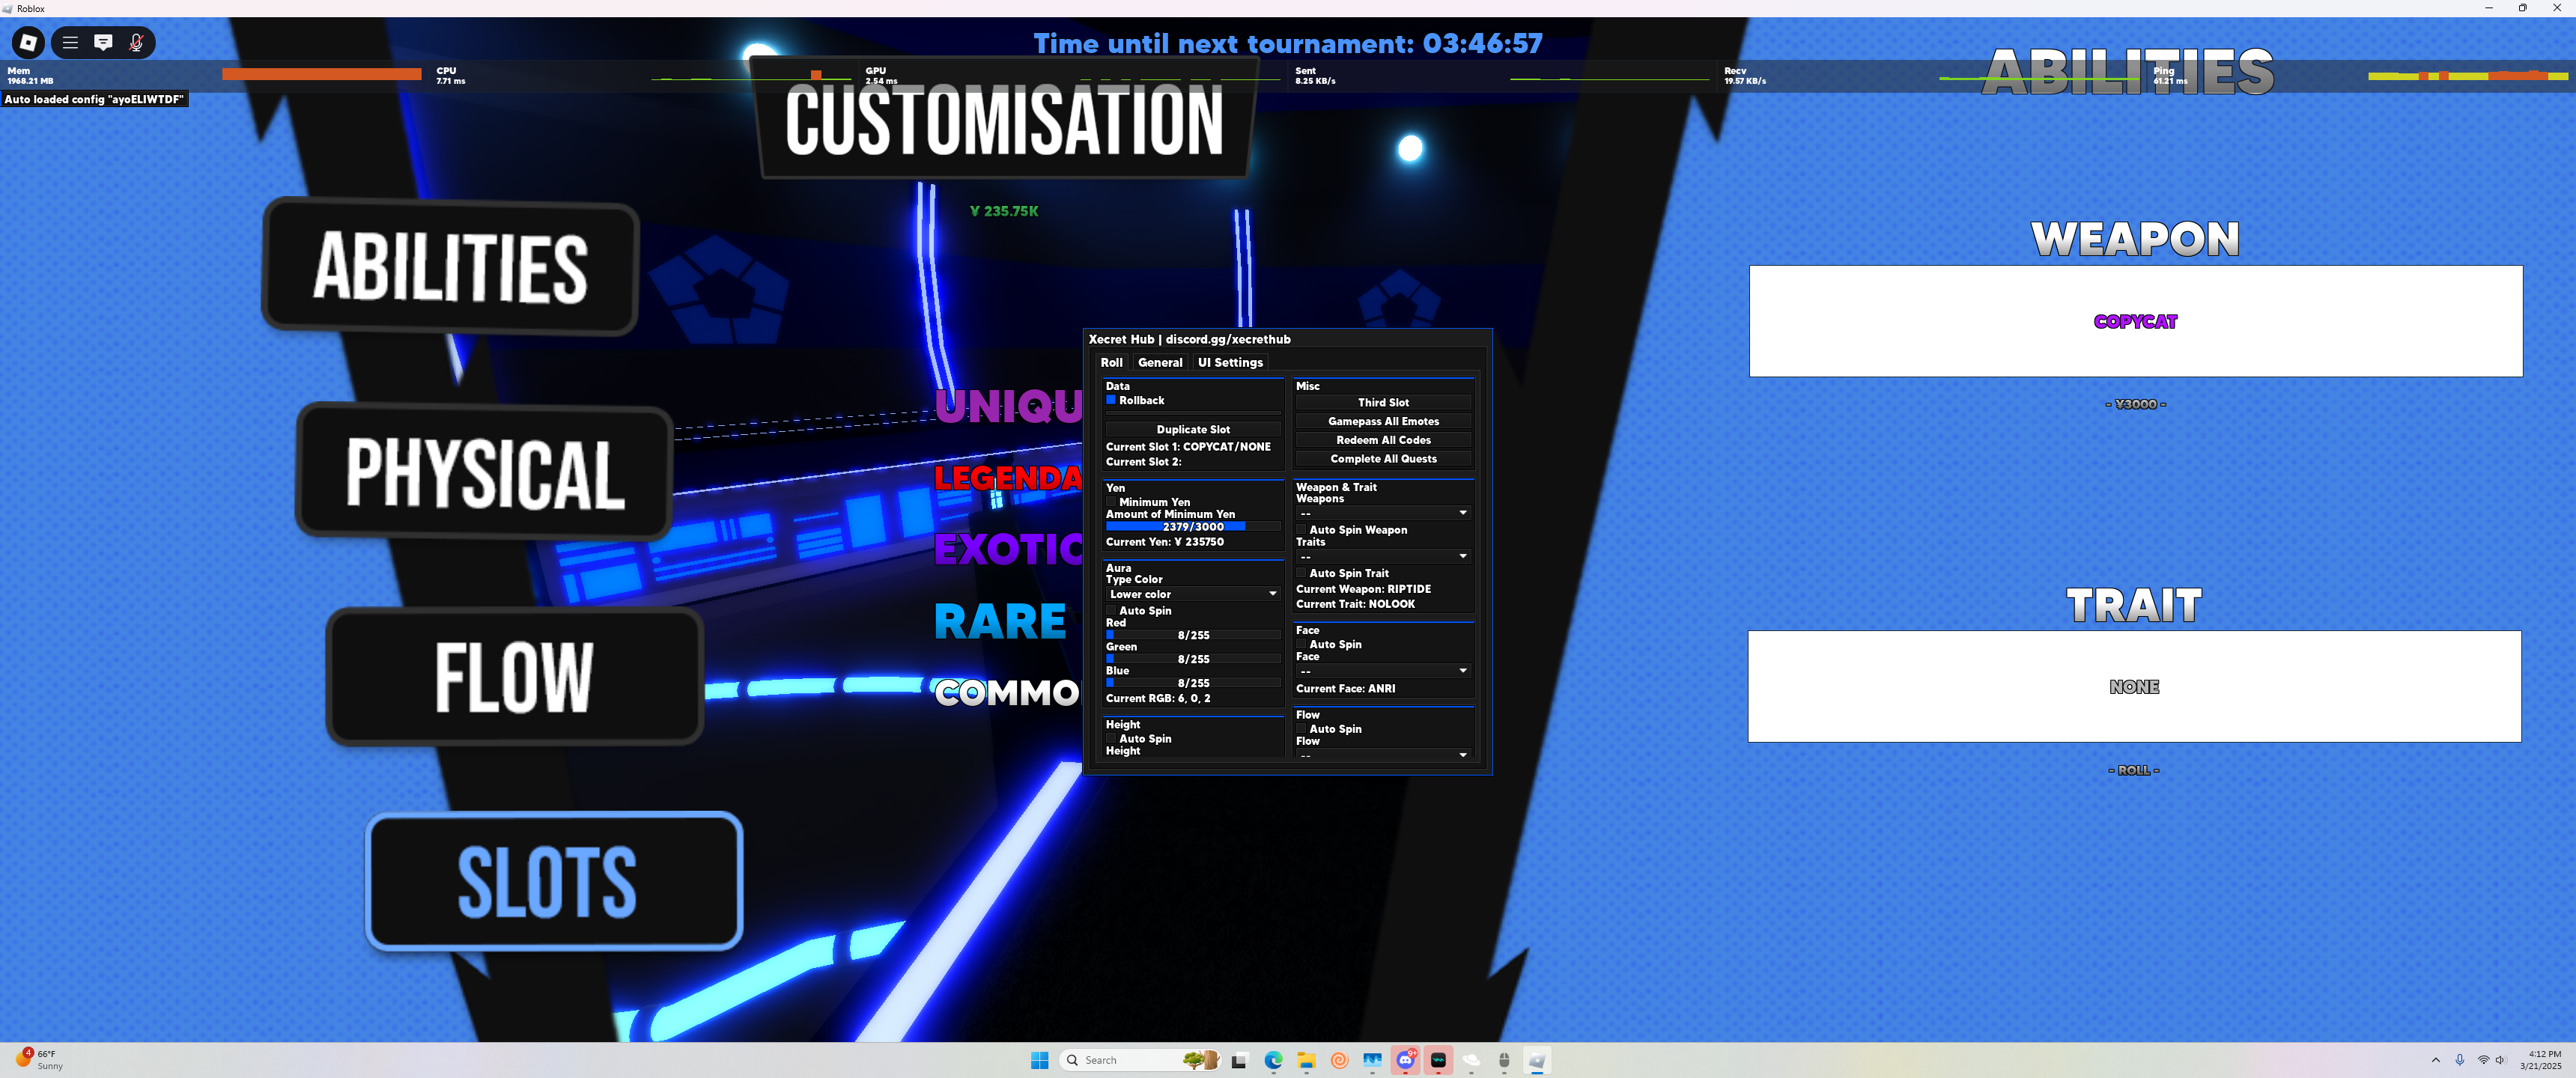Open Discord from the taskbar

pyautogui.click(x=1405, y=1060)
